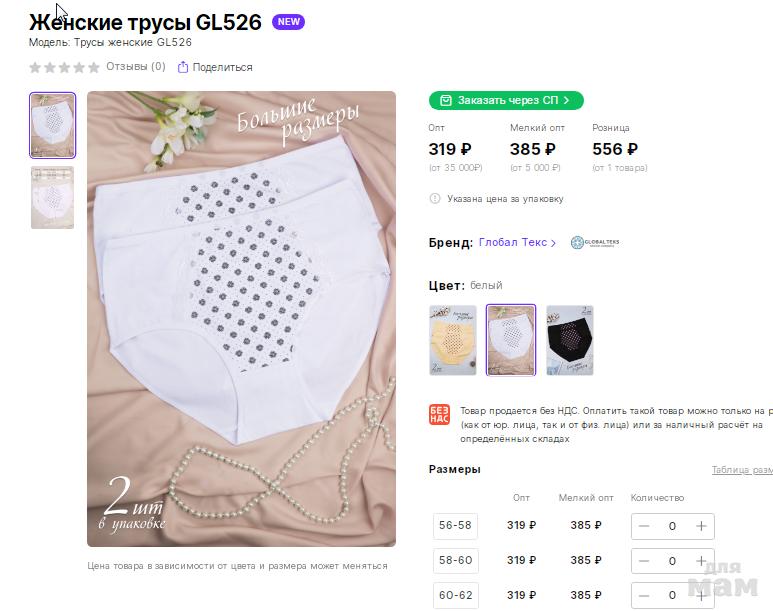Select the white color swatch
The width and height of the screenshot is (773, 611).
pyautogui.click(x=511, y=340)
